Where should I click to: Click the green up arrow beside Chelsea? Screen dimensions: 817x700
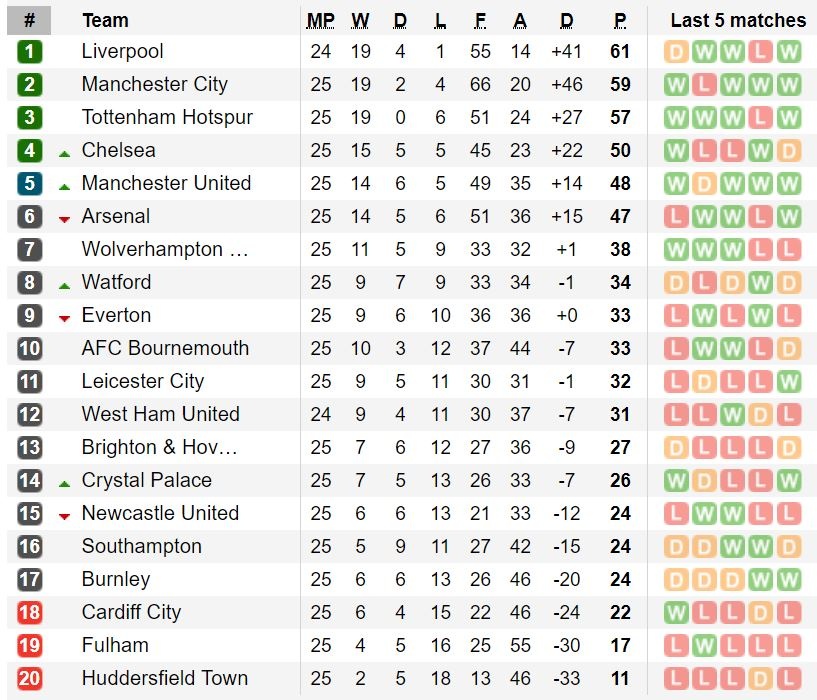(64, 152)
